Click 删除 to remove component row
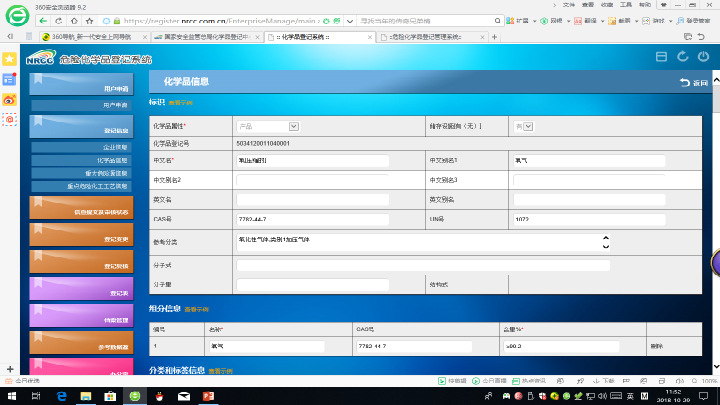Screen dimensions: 720x405 pyautogui.click(x=656, y=346)
